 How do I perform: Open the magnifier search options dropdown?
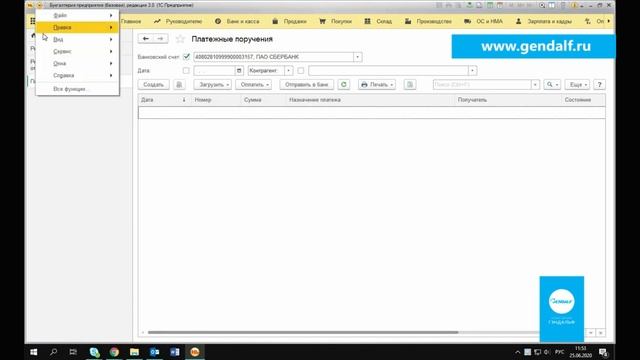click(552, 84)
